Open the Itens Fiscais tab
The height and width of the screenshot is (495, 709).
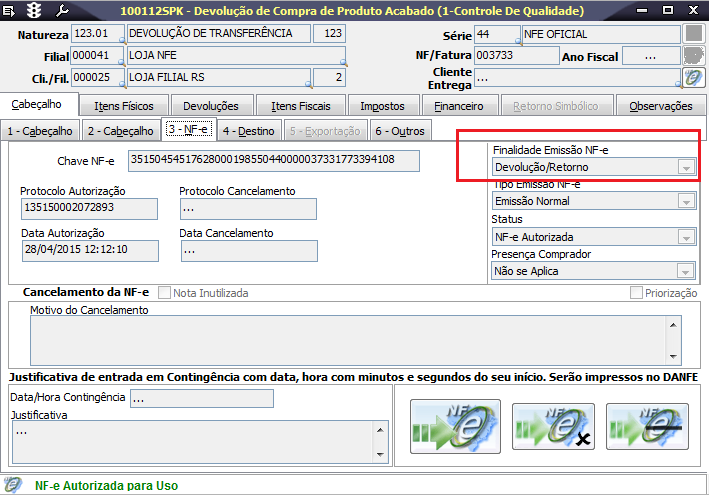pyautogui.click(x=301, y=106)
